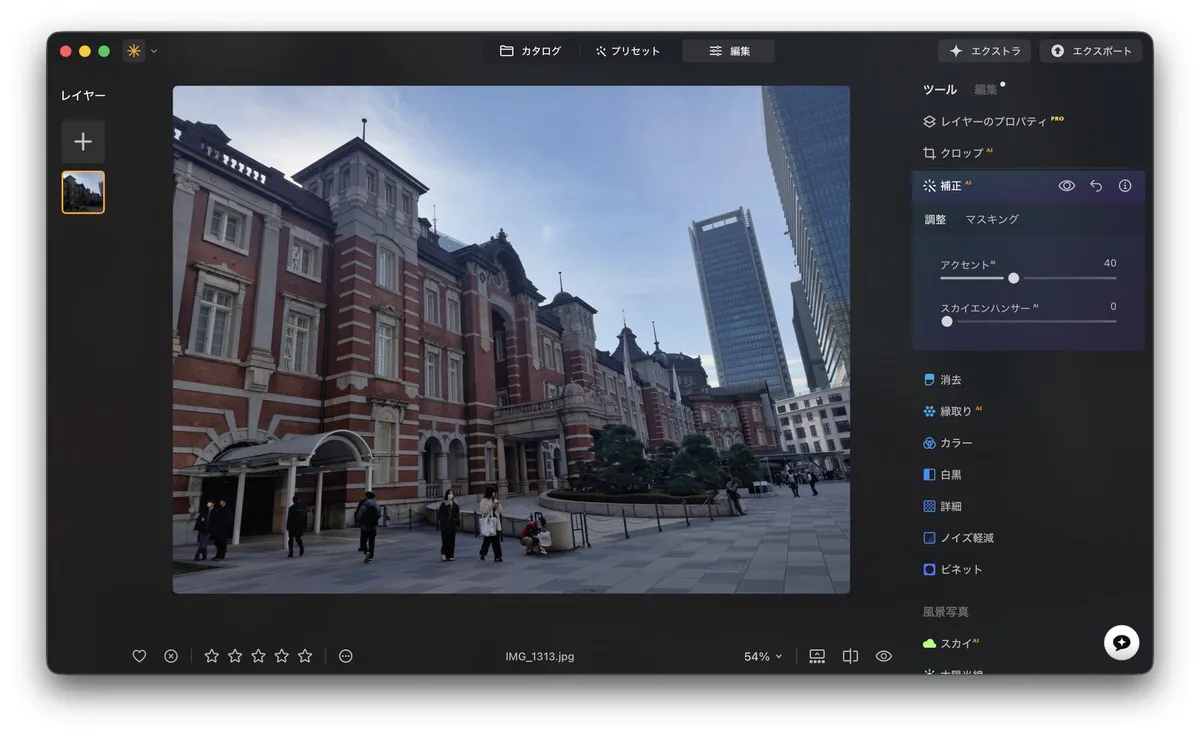This screenshot has height=736, width=1200.
Task: Add a new layer with plus button
Action: click(x=83, y=142)
